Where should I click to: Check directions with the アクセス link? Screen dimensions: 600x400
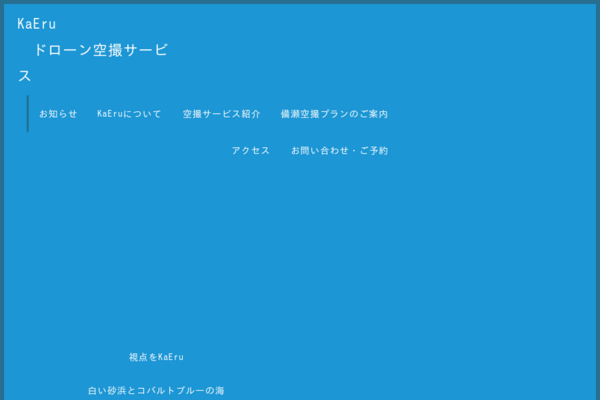click(x=251, y=151)
